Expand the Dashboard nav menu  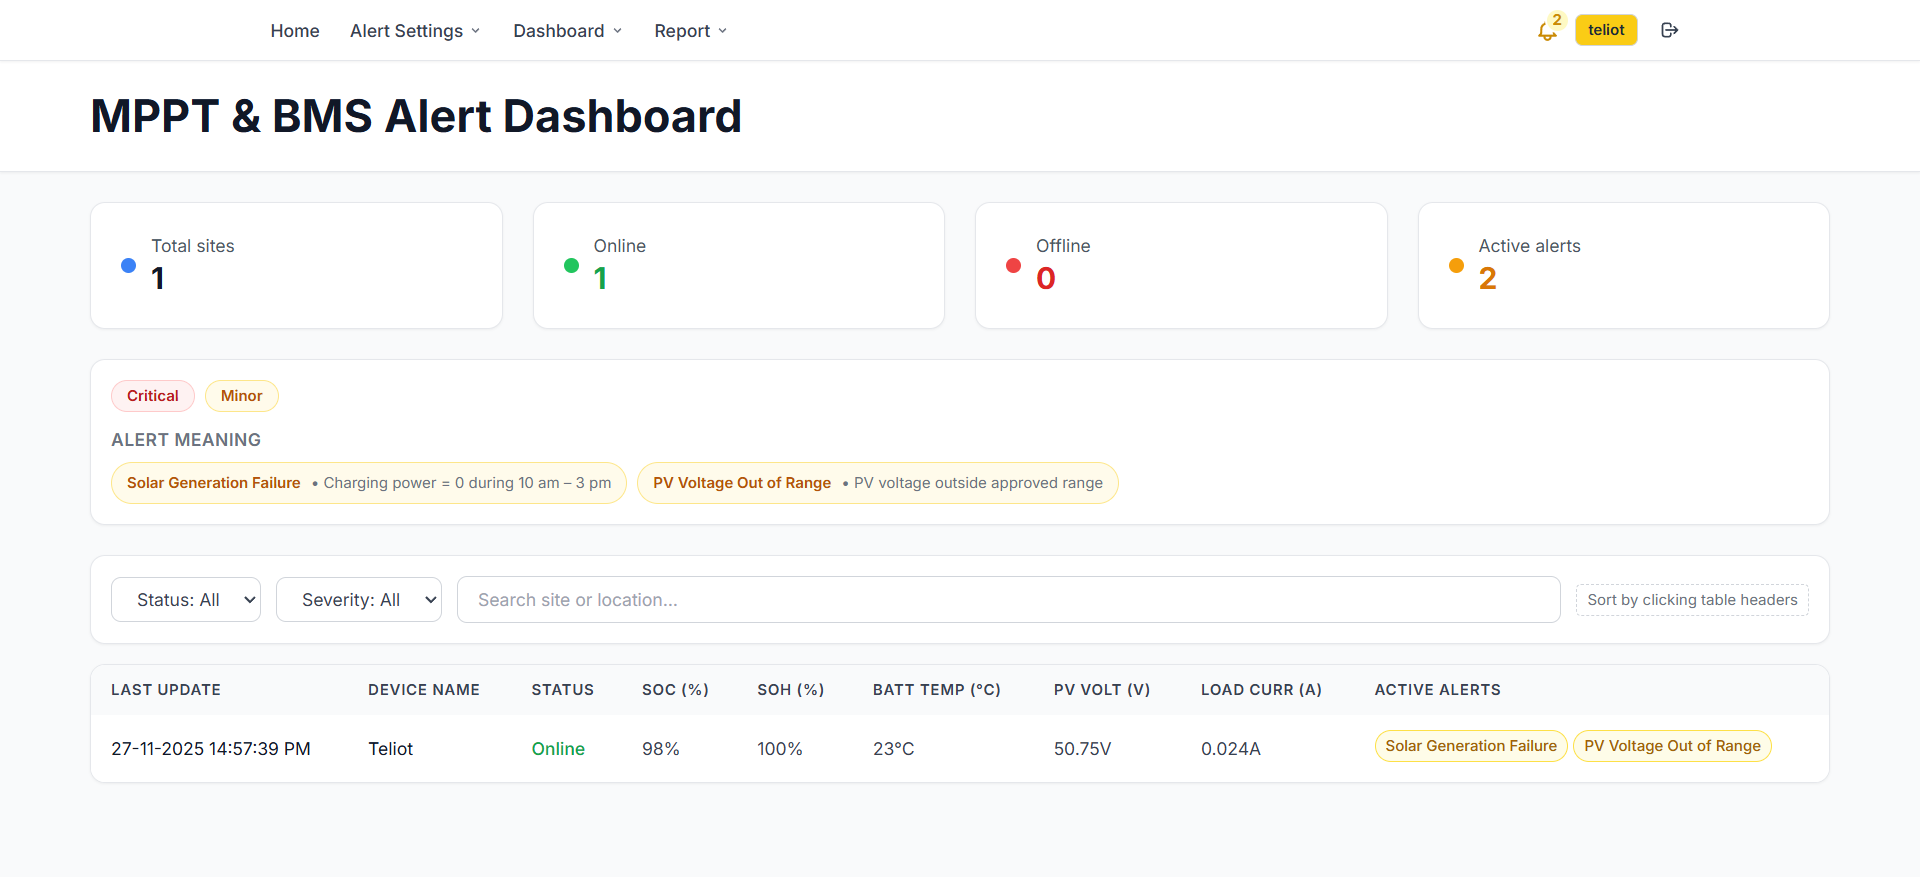(567, 31)
